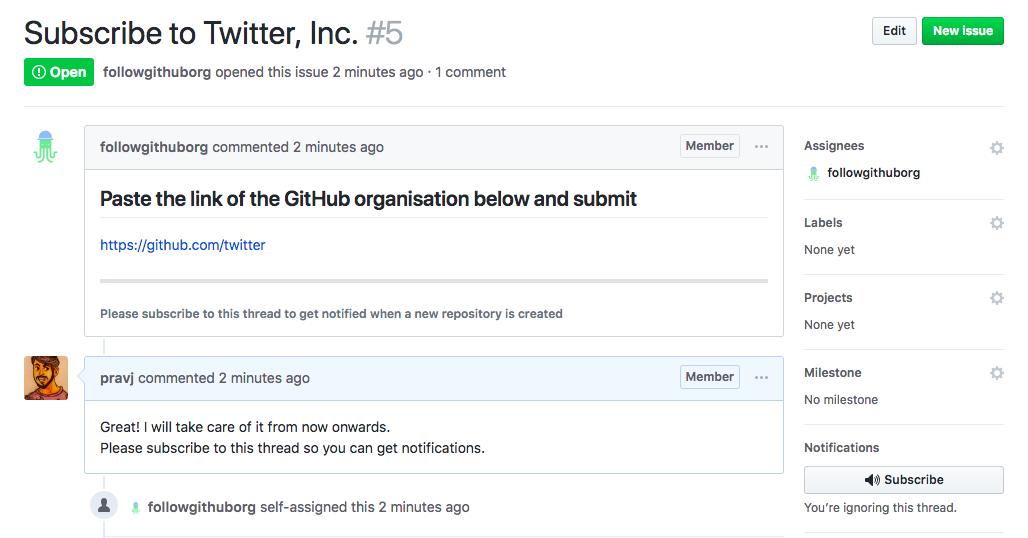Open the github.com/twitter link
The height and width of the screenshot is (538, 1028).
coord(183,245)
